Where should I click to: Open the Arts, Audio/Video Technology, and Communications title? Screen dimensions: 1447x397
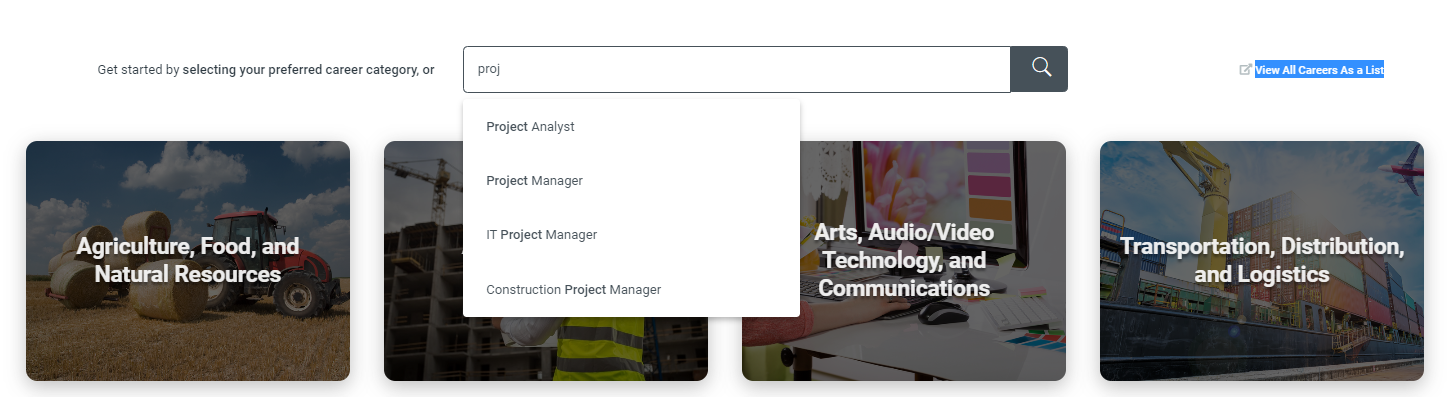(x=904, y=260)
